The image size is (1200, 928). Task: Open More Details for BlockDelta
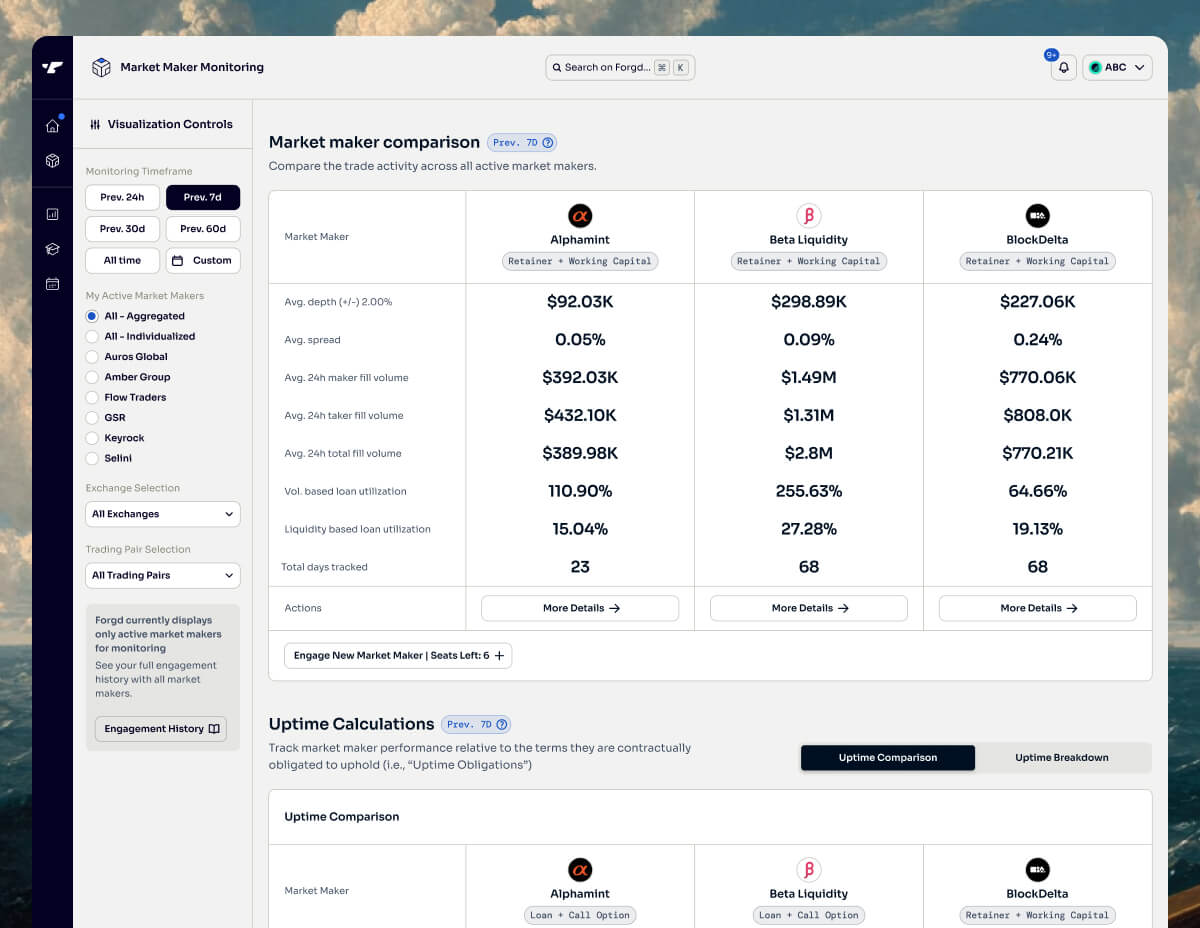coord(1038,608)
